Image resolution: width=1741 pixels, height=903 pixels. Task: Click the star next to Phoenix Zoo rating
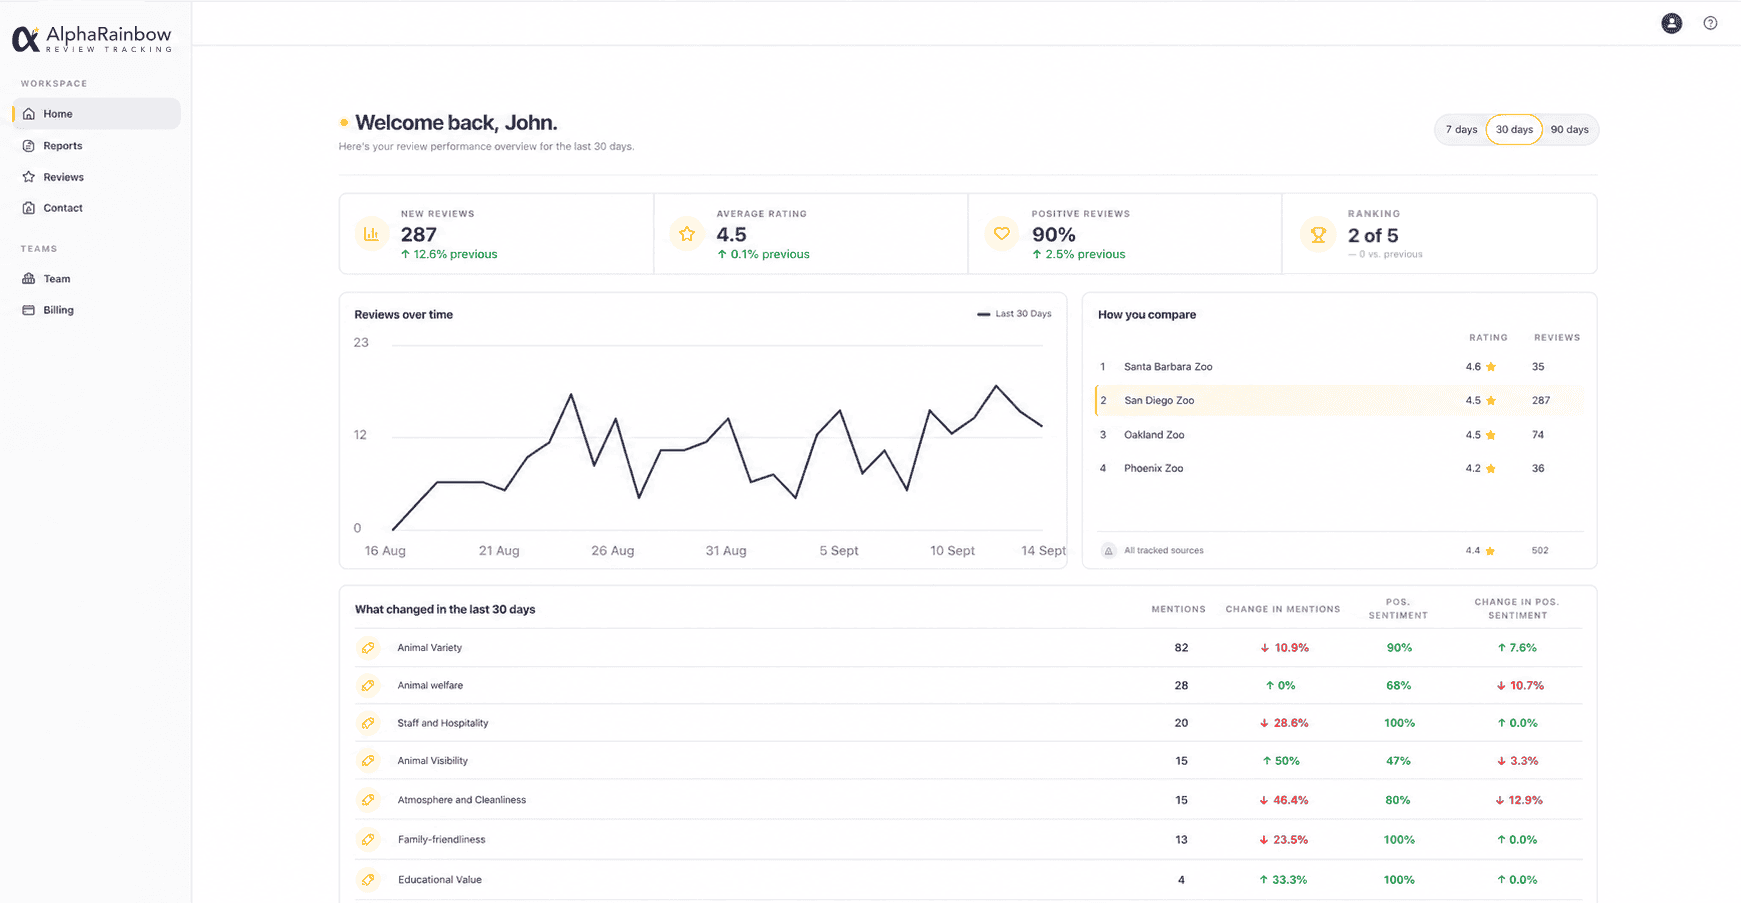1491,469
